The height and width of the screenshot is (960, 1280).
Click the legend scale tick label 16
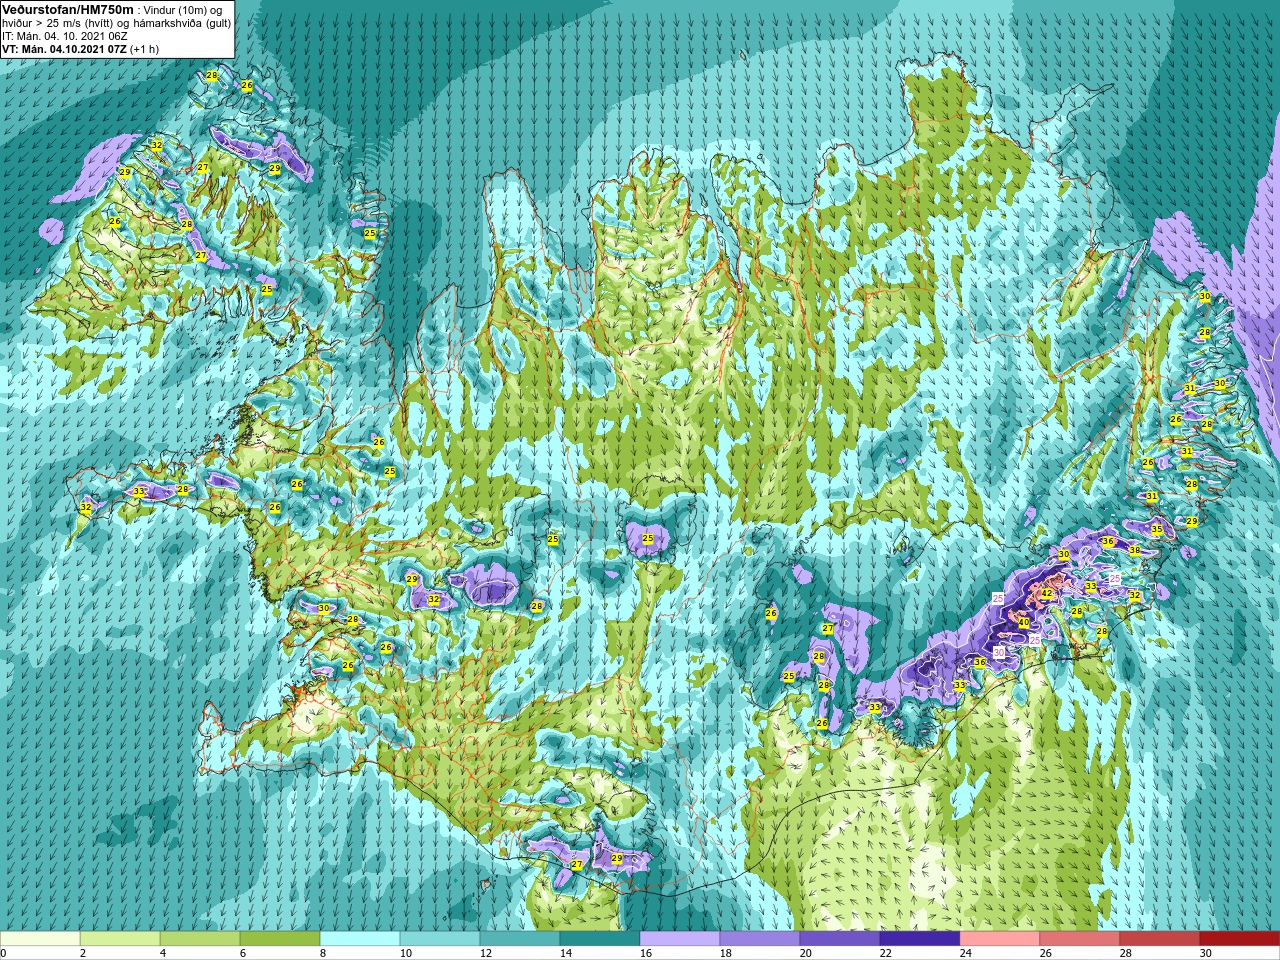(x=646, y=953)
